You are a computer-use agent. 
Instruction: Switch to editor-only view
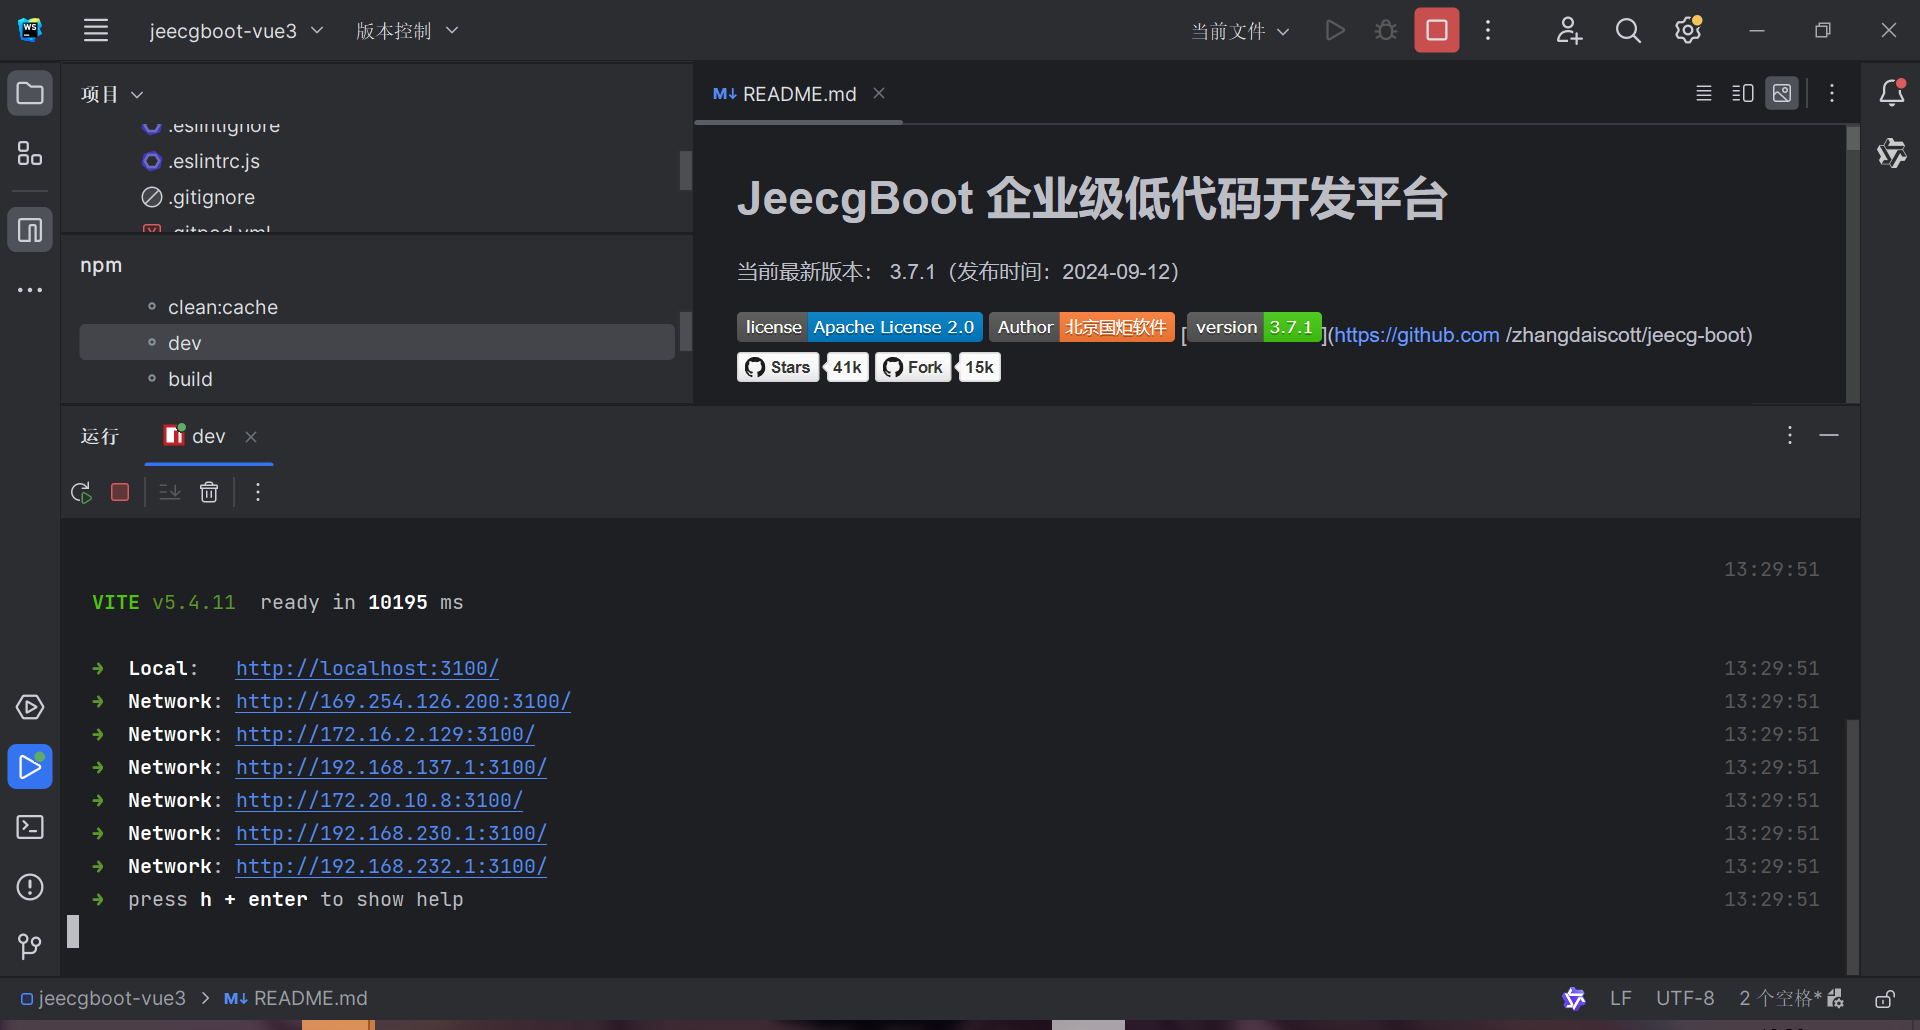1704,93
